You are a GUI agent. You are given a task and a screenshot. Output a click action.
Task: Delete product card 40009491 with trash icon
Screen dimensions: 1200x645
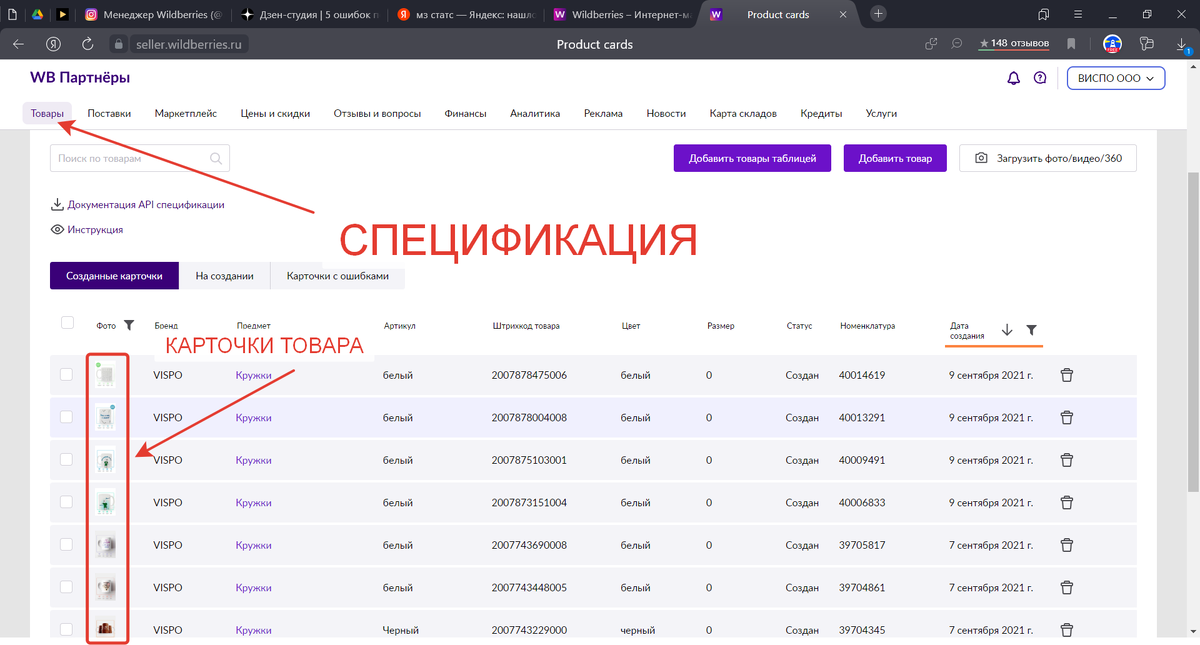(x=1067, y=460)
